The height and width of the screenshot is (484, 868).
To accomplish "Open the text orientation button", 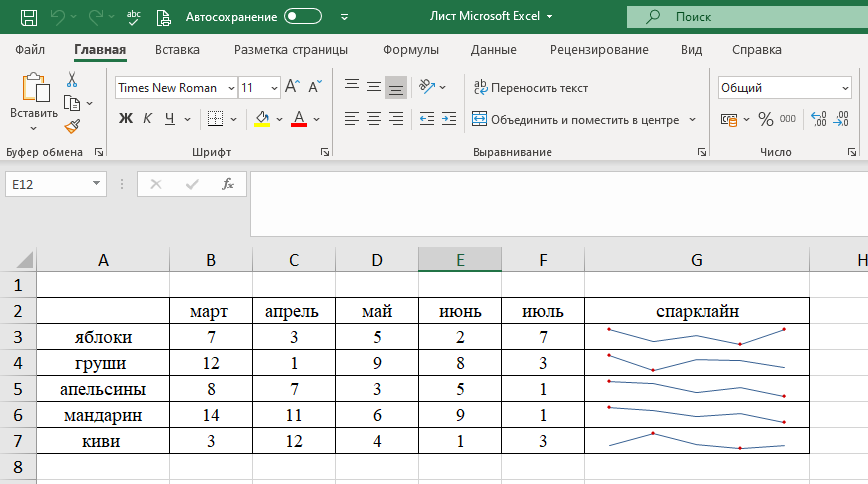I will point(427,87).
